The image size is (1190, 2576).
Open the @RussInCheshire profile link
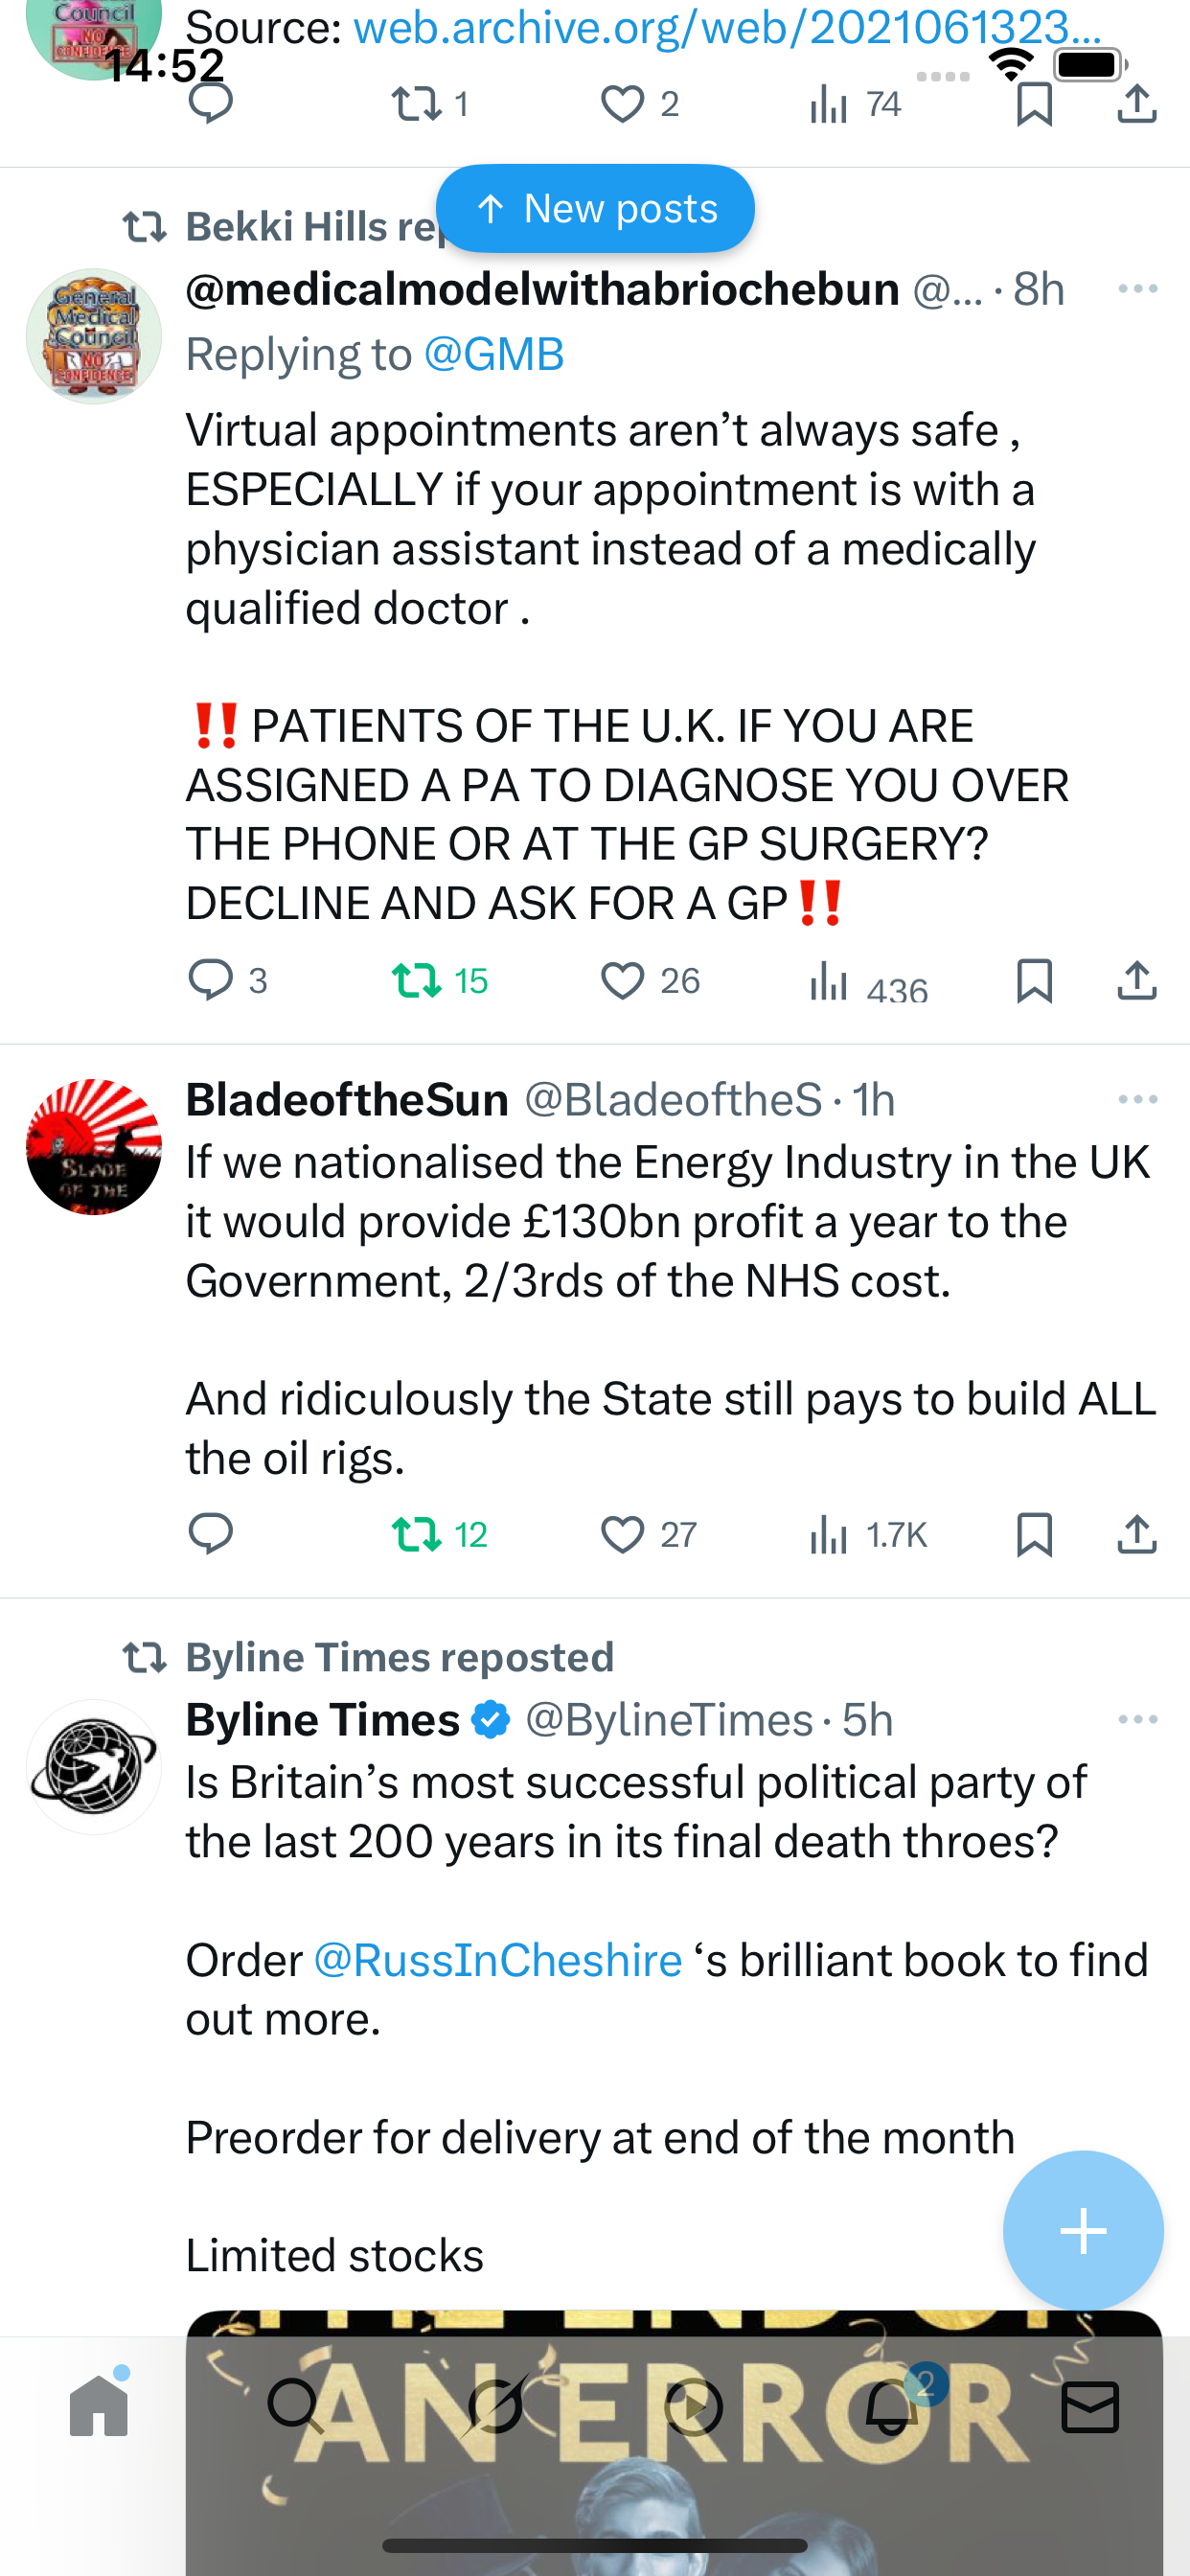(x=498, y=1960)
